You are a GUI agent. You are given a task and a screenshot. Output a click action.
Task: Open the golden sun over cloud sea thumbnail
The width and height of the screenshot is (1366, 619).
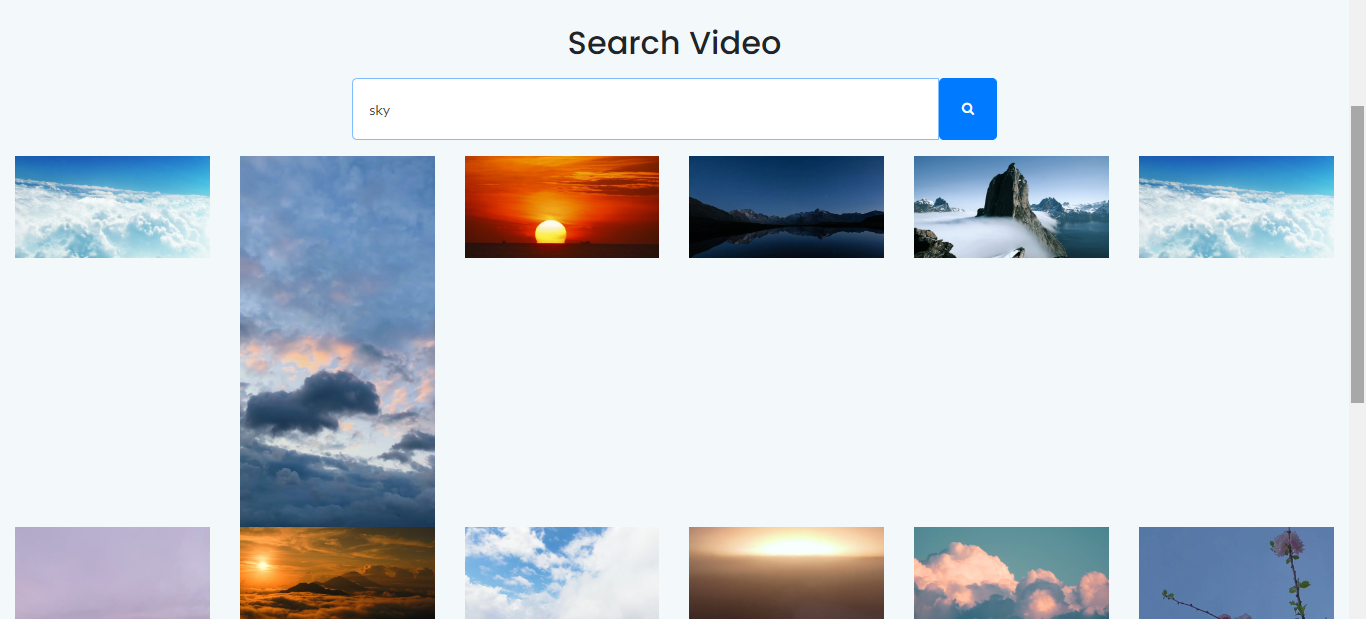(337, 573)
